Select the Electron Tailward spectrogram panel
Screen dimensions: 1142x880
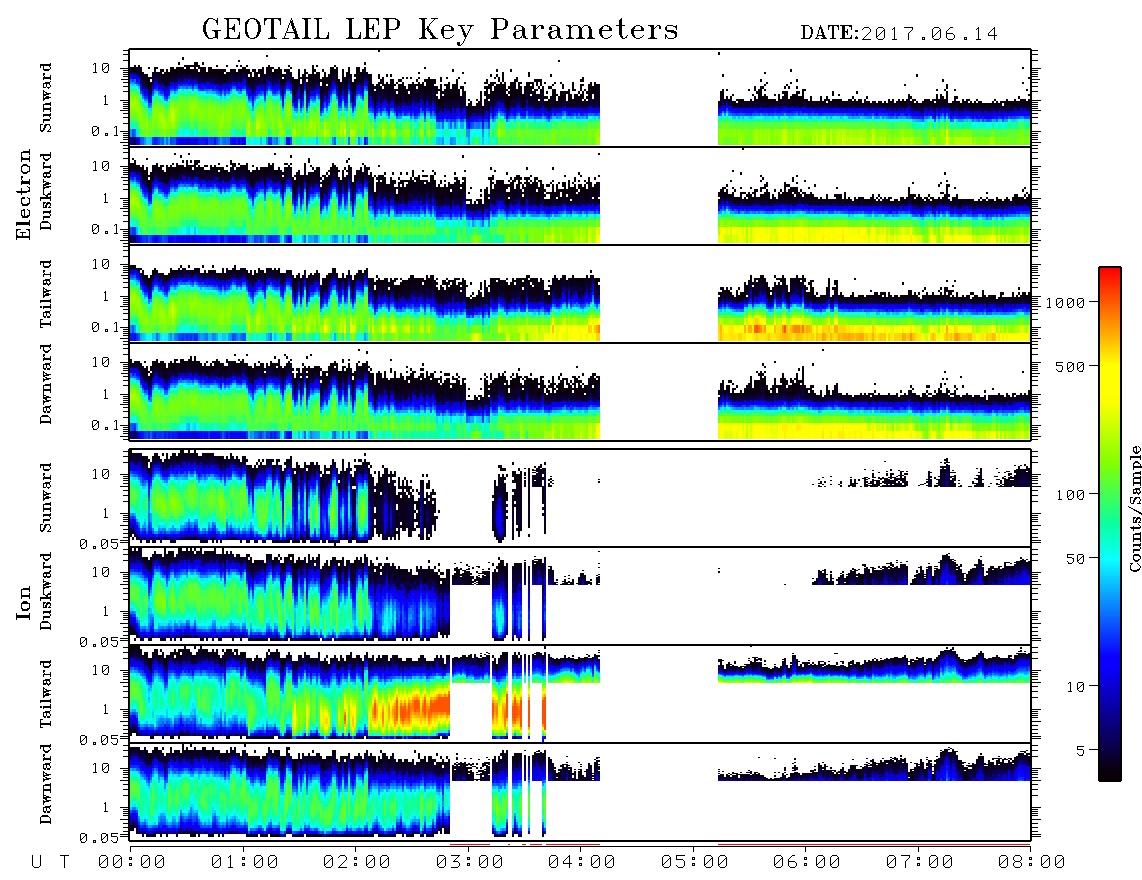(580, 294)
